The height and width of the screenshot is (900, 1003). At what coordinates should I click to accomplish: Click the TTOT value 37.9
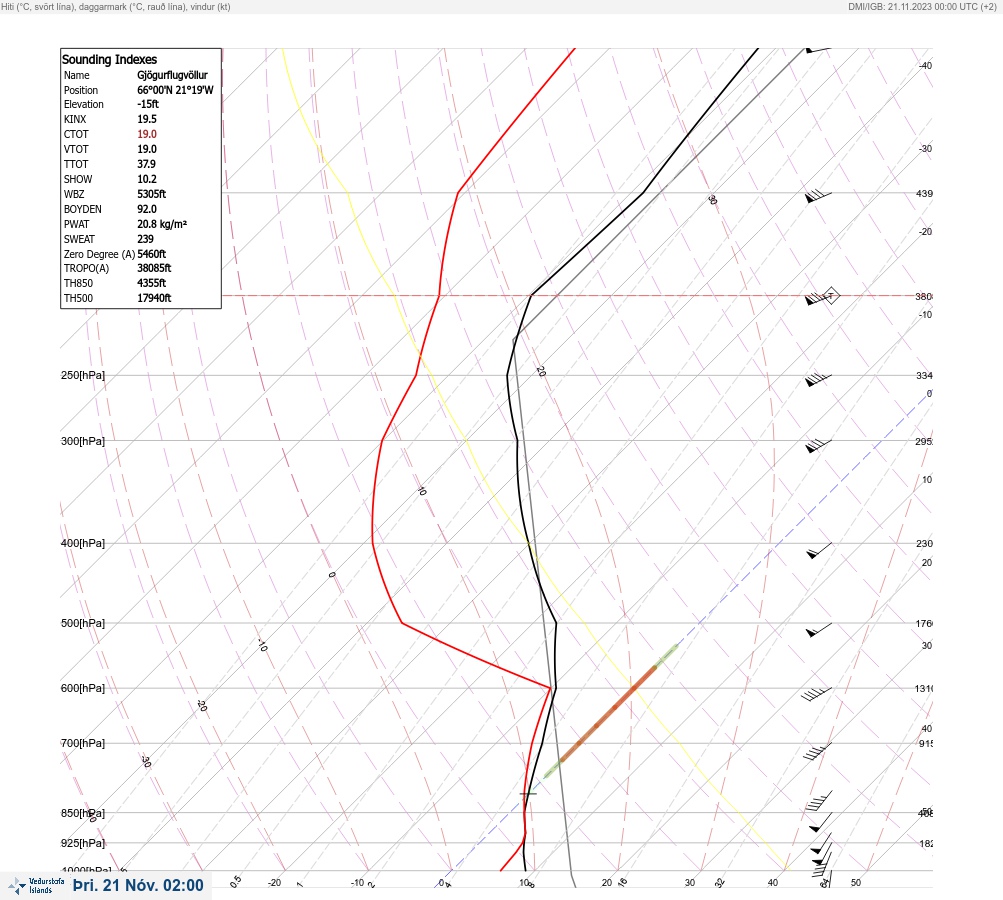pos(146,164)
